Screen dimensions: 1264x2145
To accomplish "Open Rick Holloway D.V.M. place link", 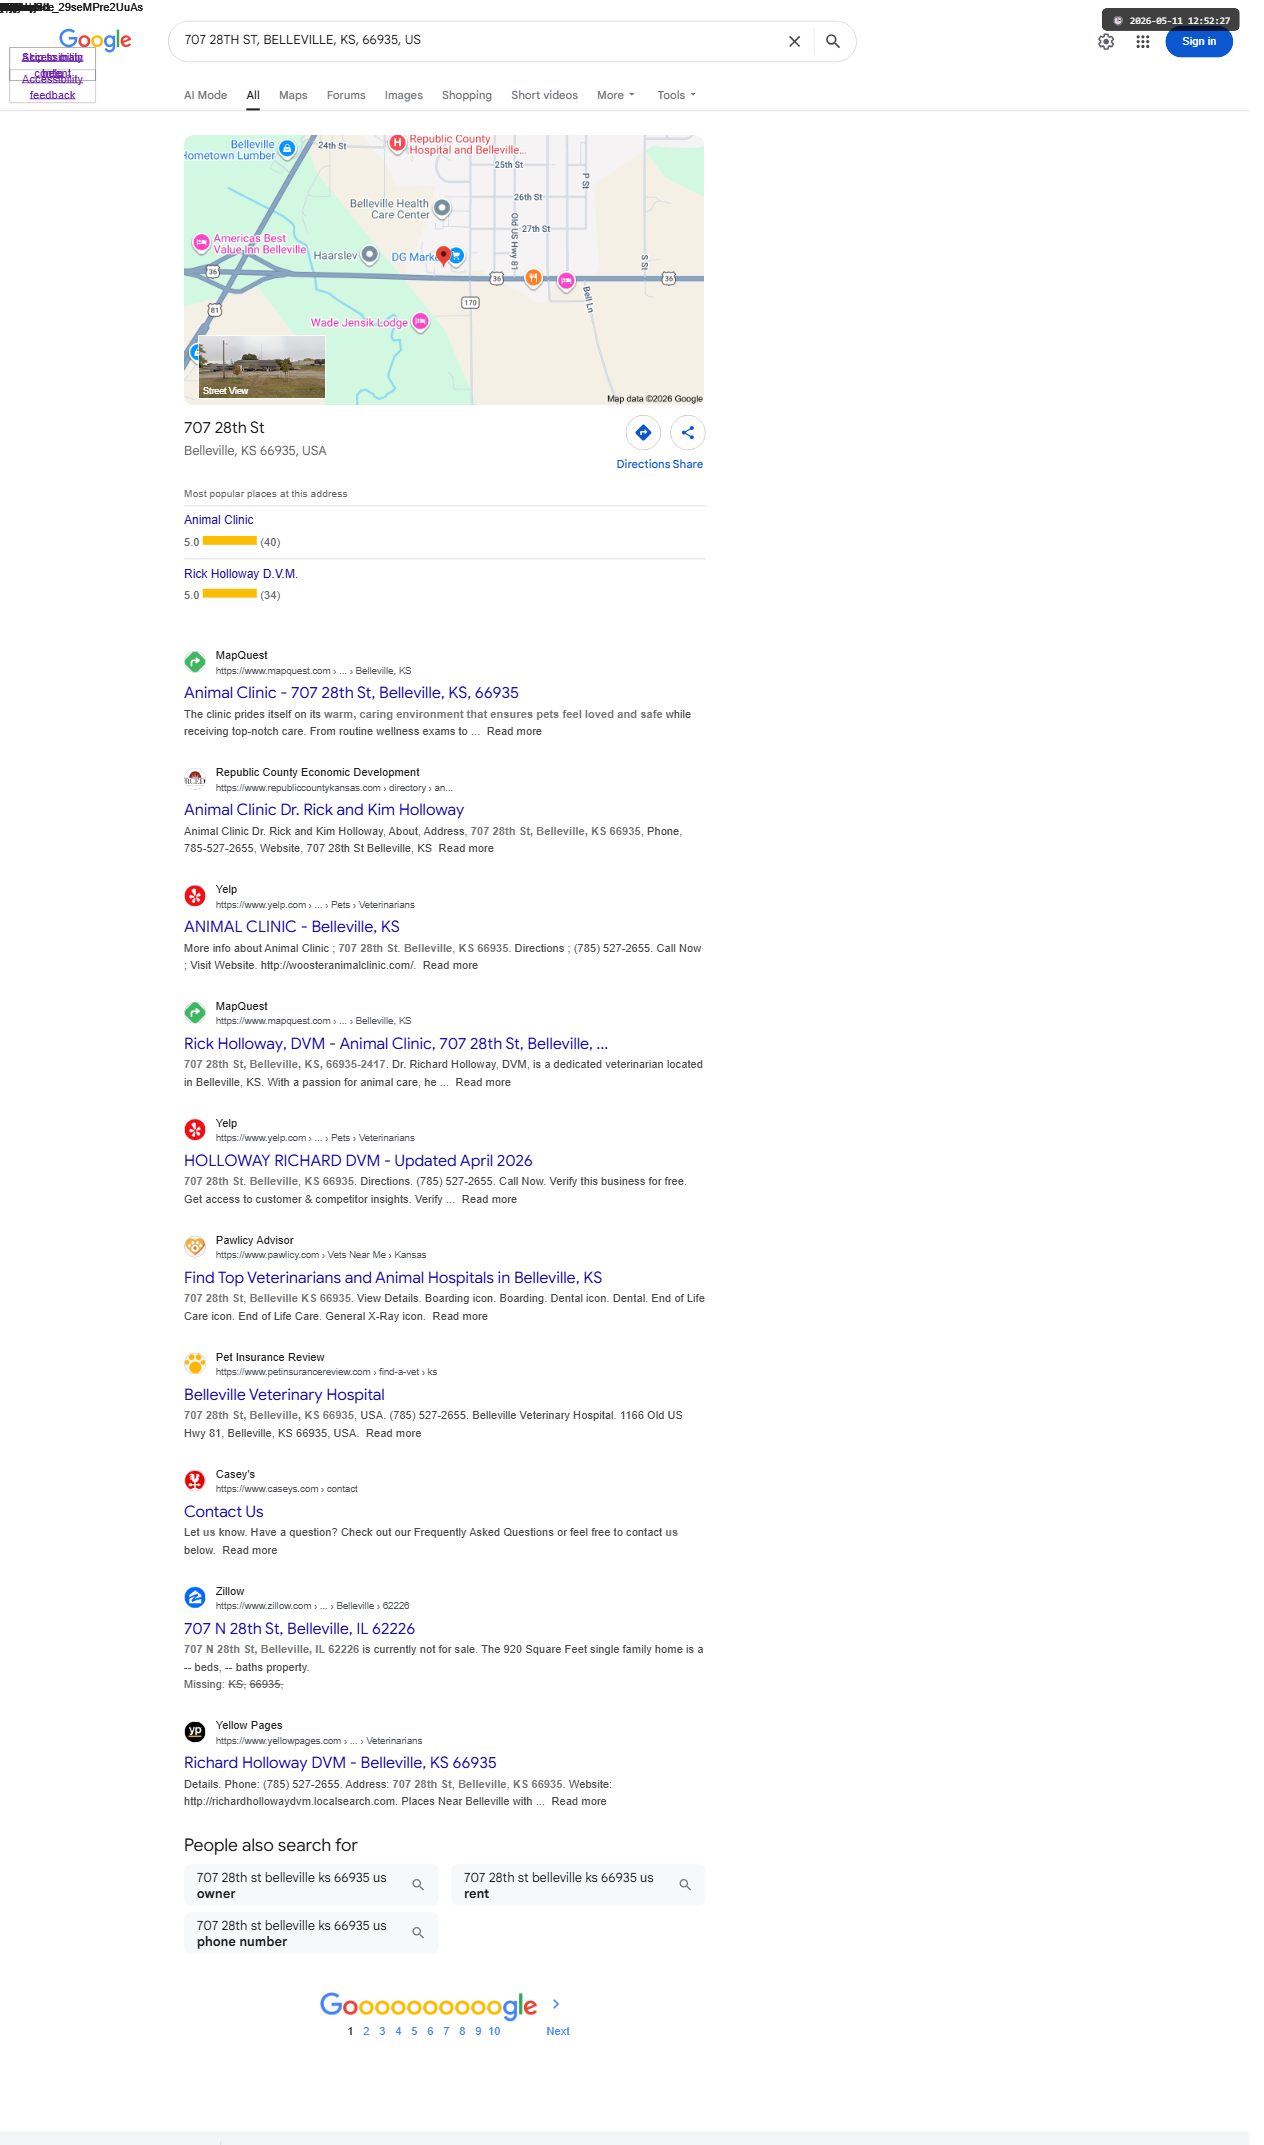I will (x=241, y=574).
